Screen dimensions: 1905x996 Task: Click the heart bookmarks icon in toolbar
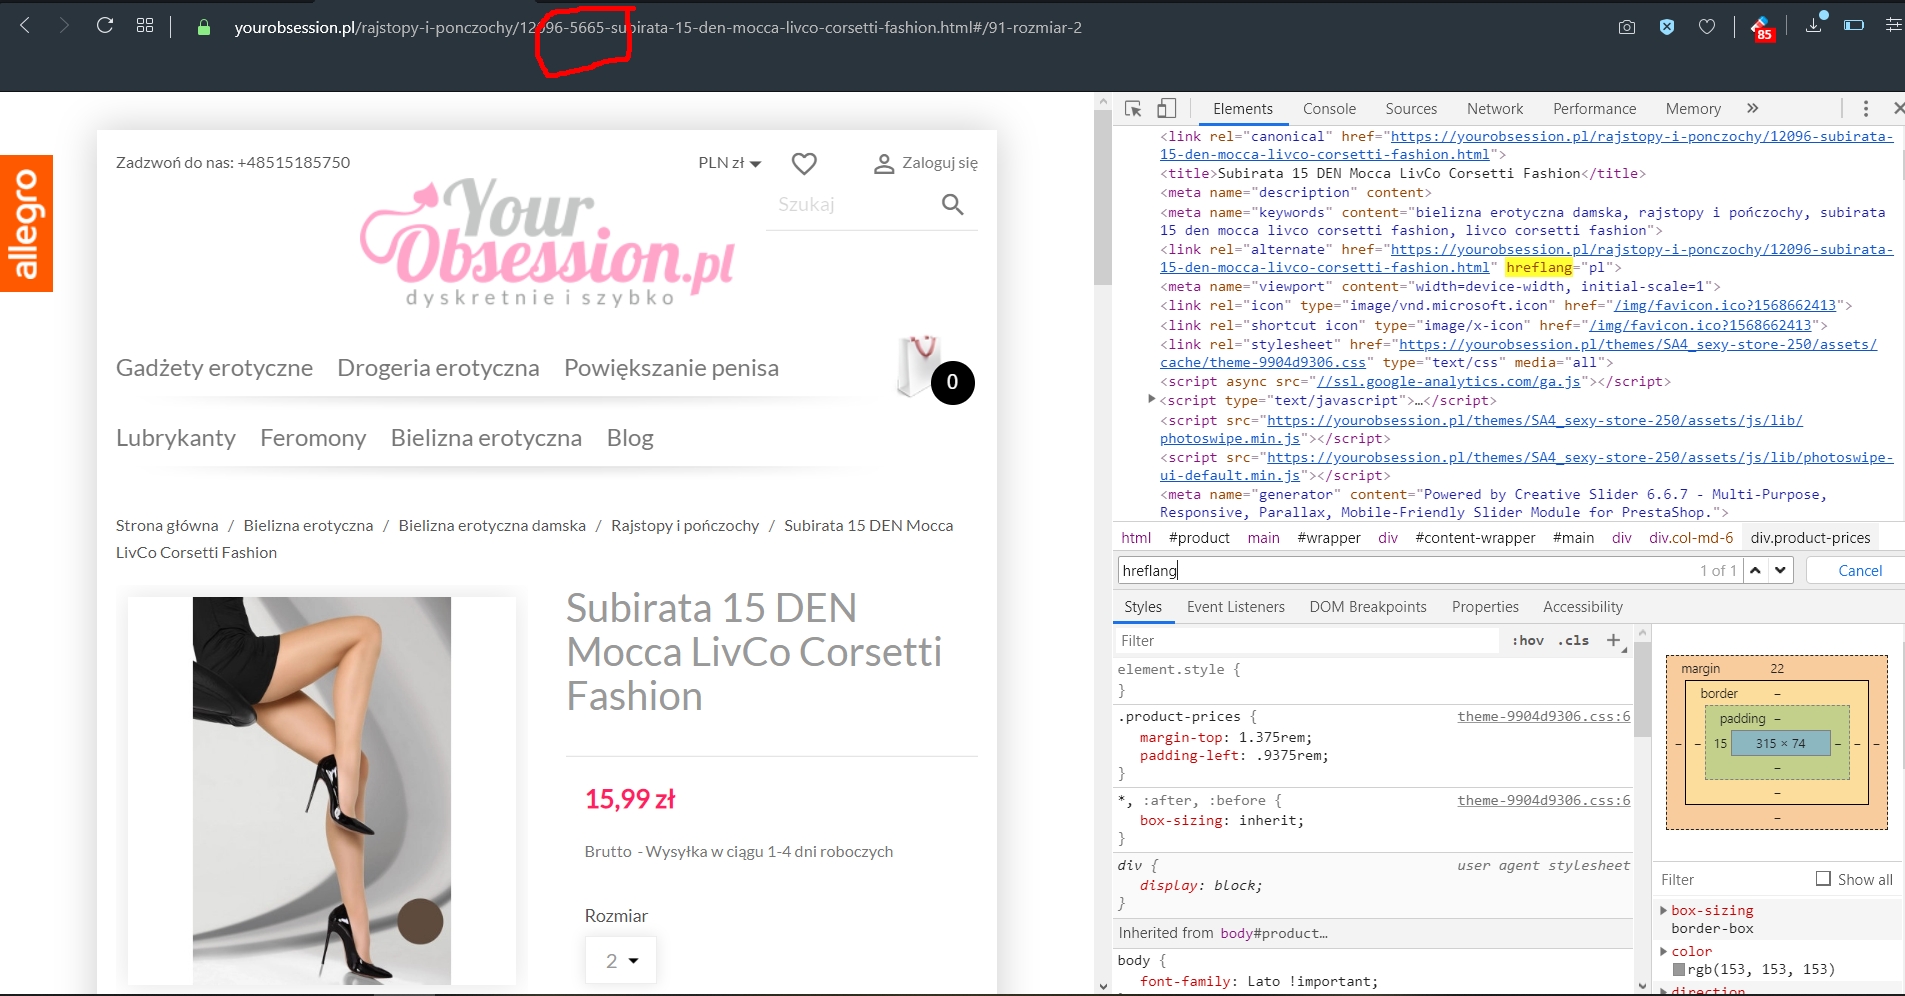click(1708, 27)
